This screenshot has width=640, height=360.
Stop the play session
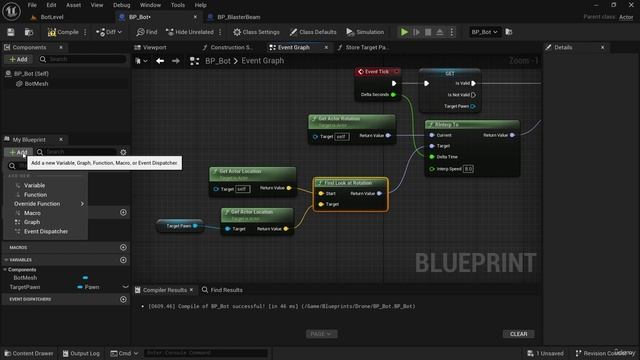tap(428, 32)
